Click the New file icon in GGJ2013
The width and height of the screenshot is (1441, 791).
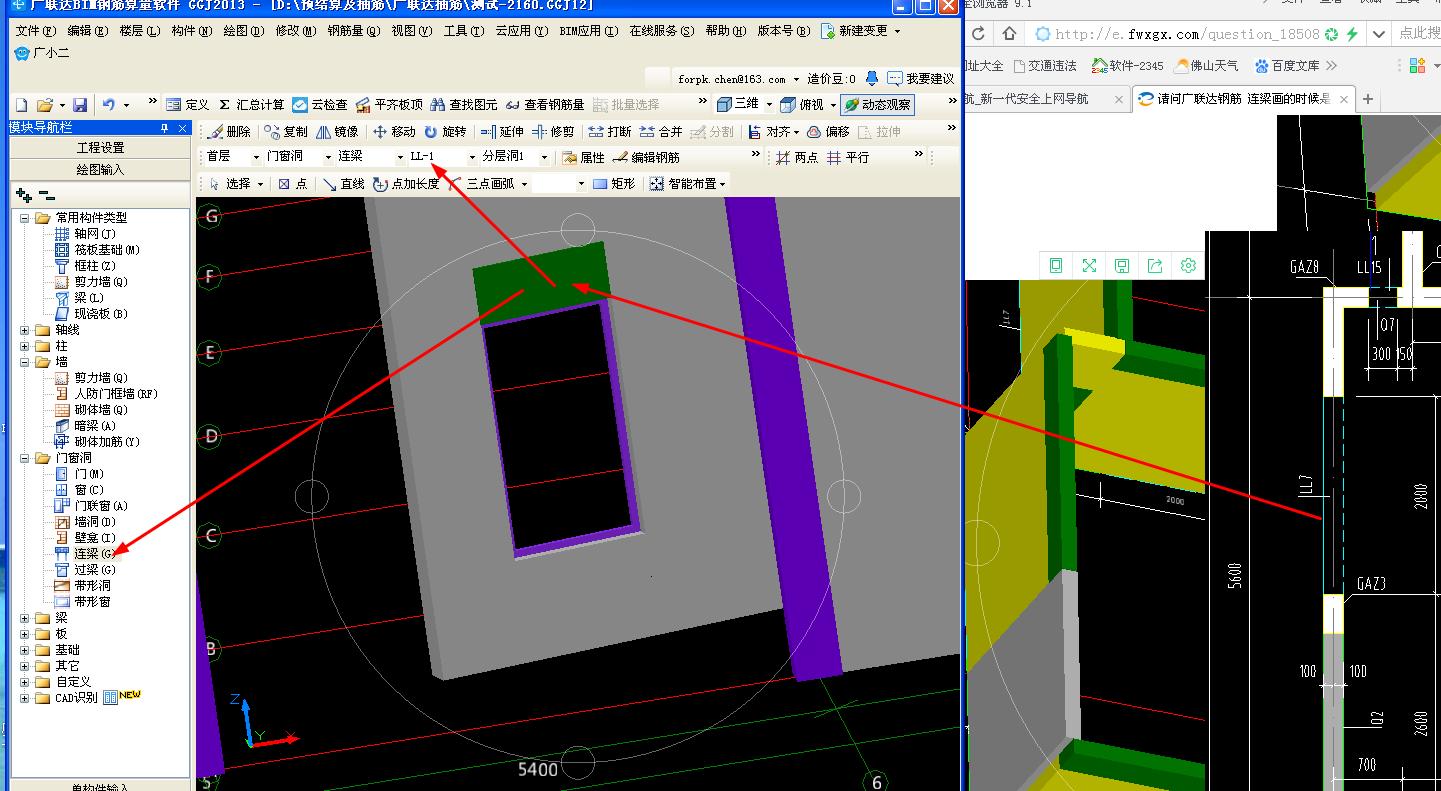22,104
